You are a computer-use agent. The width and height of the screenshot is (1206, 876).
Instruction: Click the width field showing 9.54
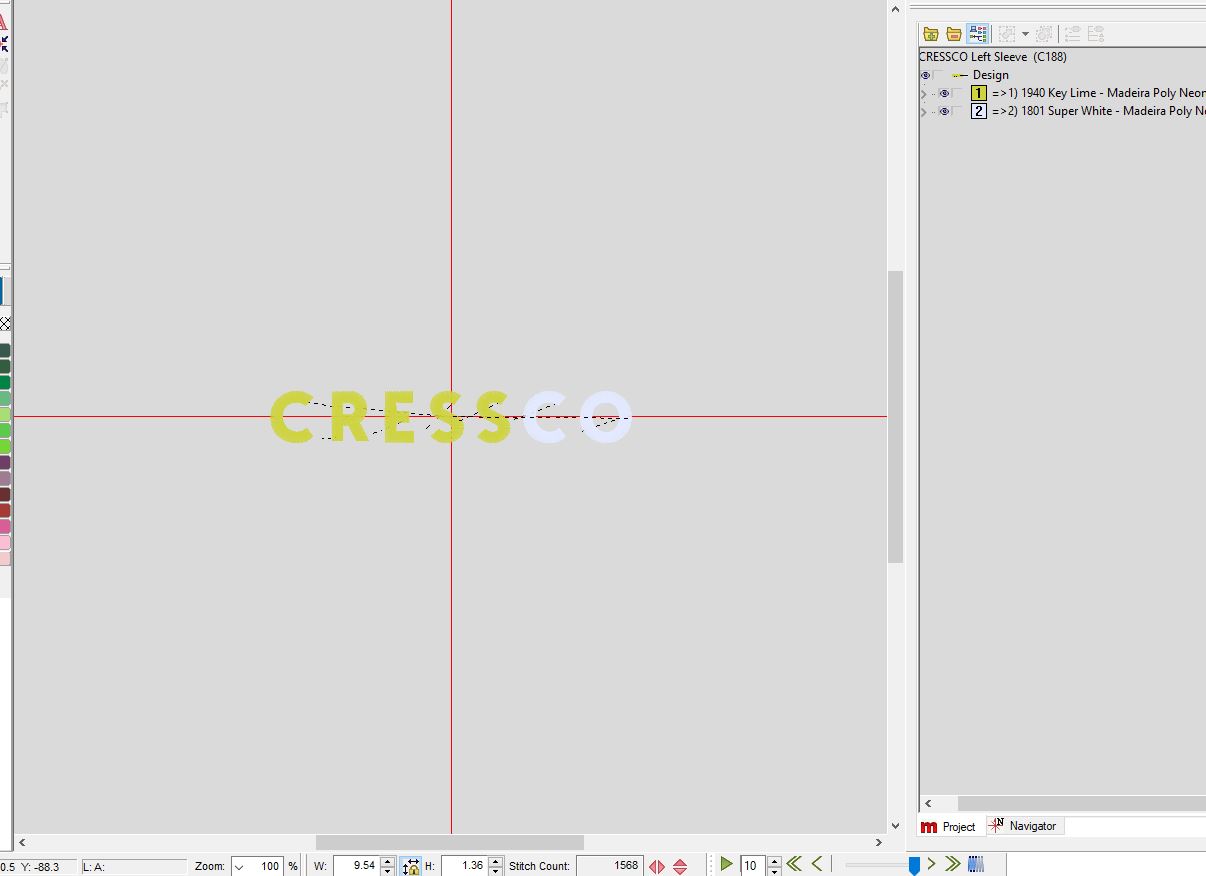[357, 866]
